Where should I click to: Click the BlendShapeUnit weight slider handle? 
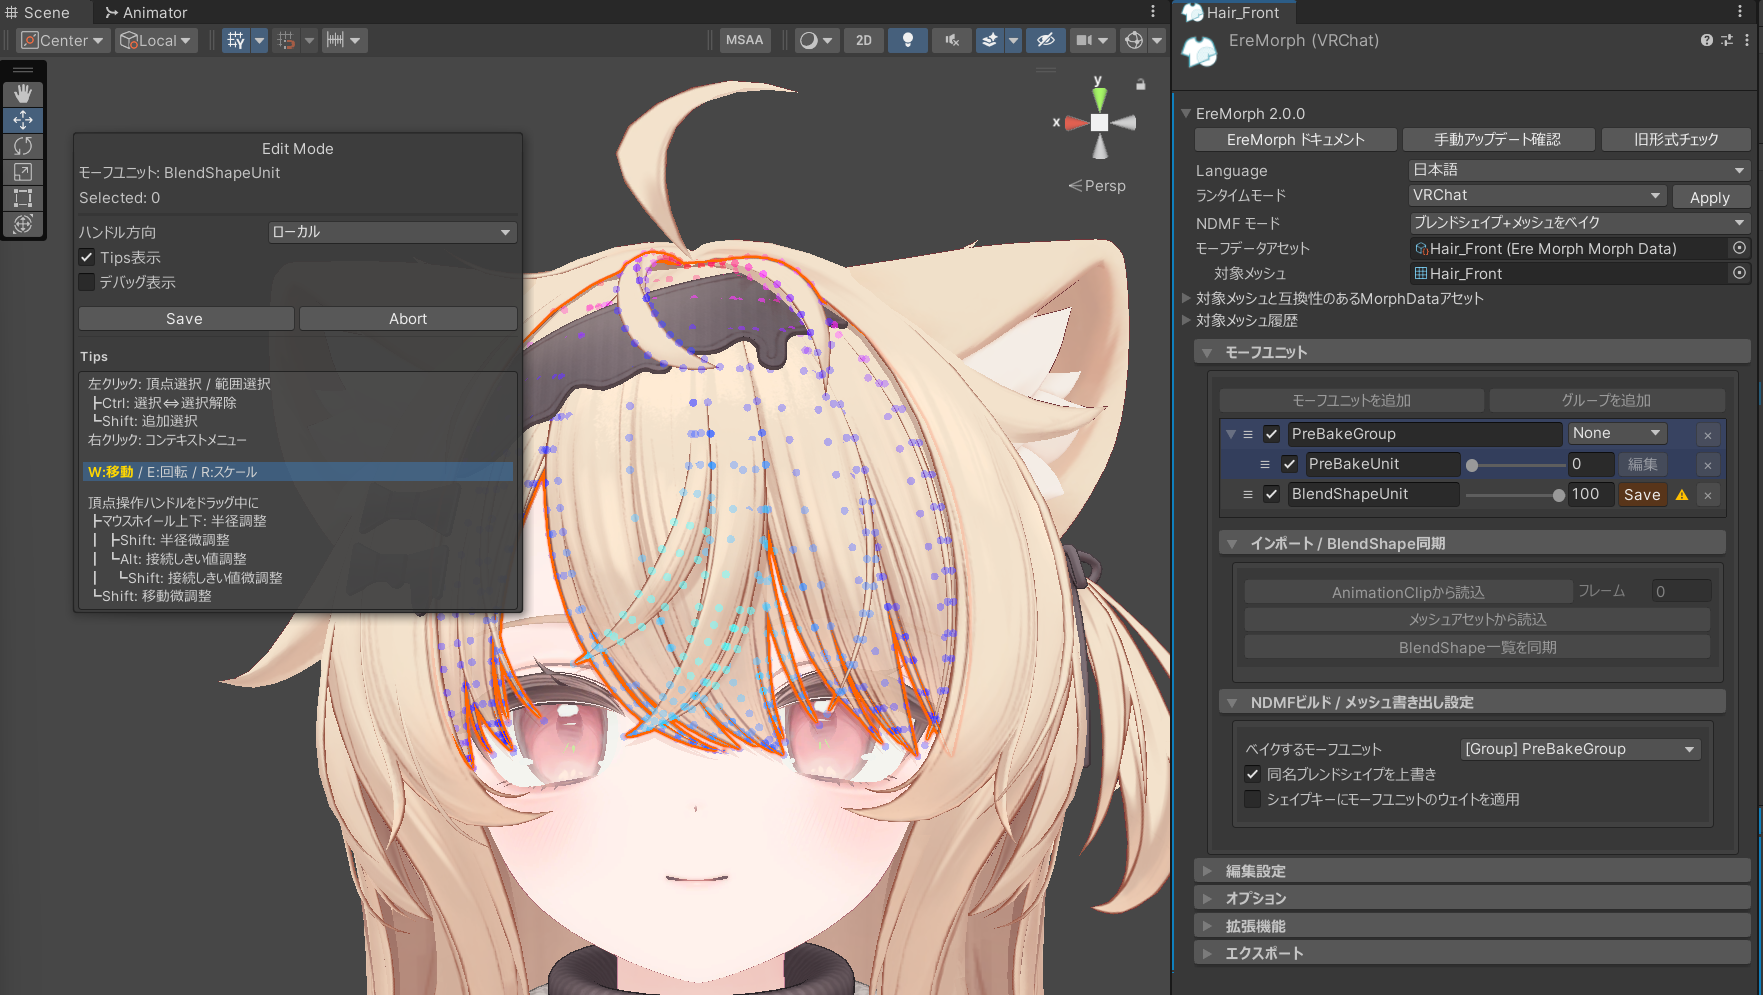tap(1559, 495)
